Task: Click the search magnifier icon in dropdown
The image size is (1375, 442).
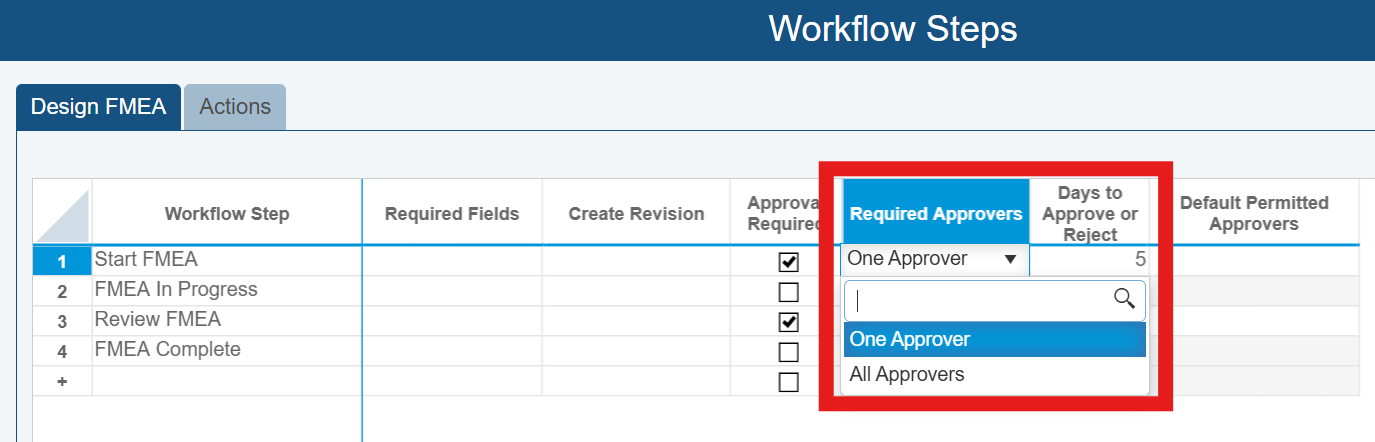Action: pyautogui.click(x=1124, y=299)
